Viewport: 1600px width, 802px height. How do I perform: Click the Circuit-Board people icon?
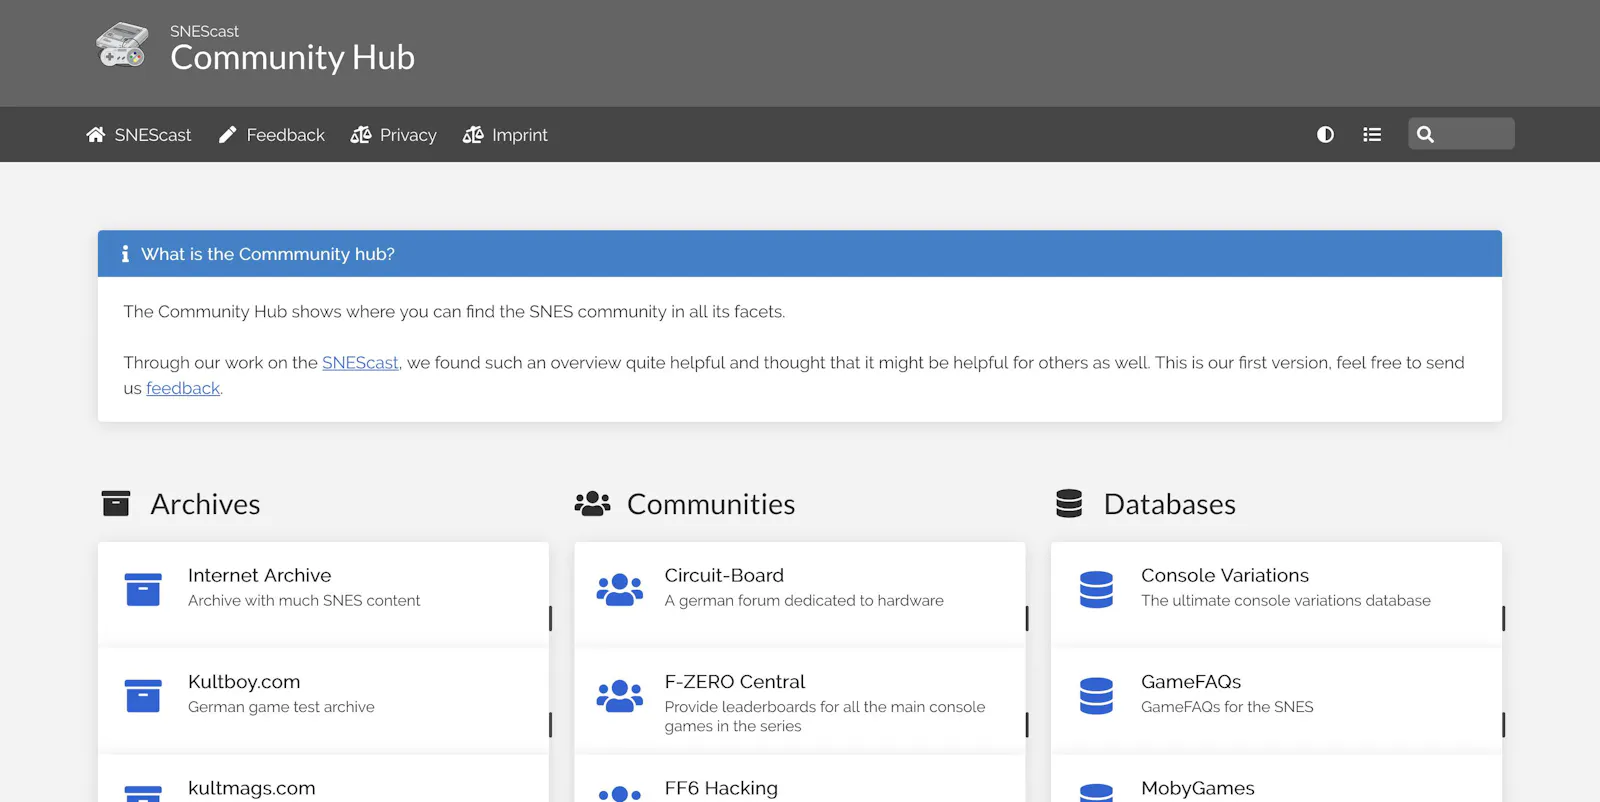coord(620,589)
